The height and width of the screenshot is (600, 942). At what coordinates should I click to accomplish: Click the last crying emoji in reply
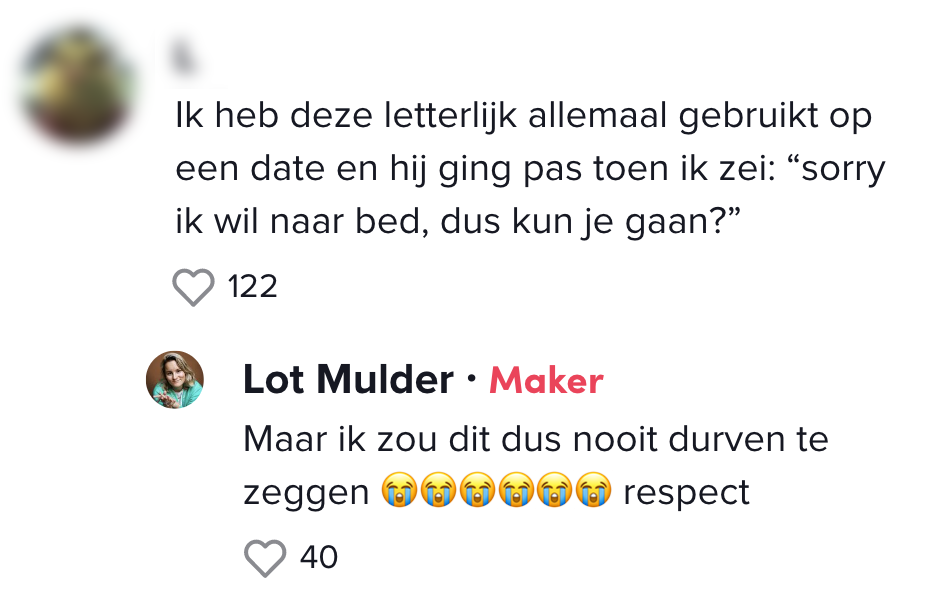(594, 493)
